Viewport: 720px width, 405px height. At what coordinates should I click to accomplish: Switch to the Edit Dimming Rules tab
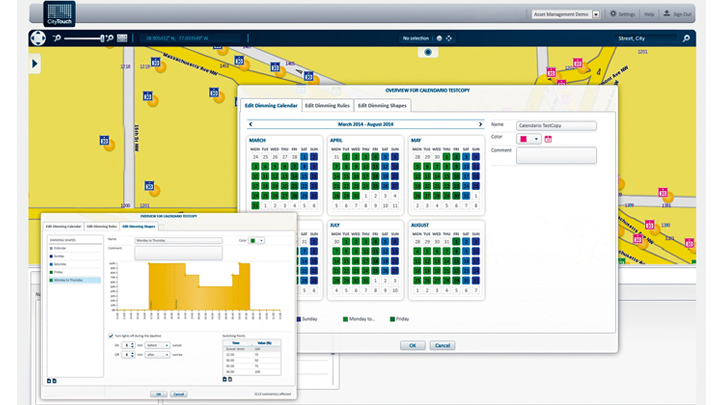click(x=327, y=105)
